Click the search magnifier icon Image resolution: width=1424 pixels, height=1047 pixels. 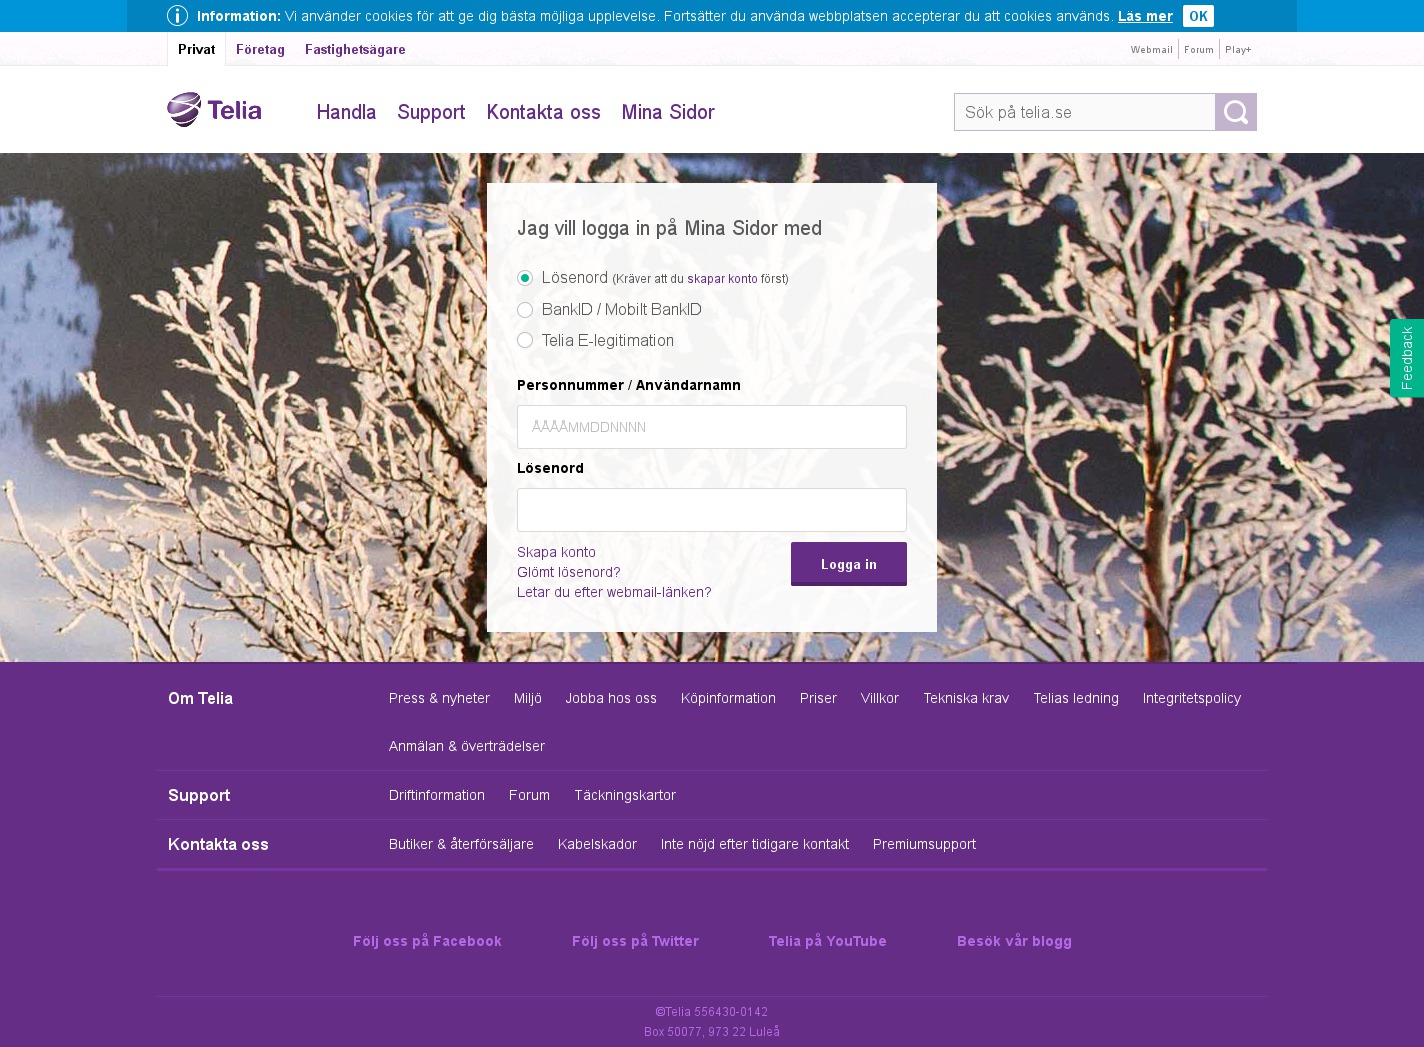[x=1236, y=112]
